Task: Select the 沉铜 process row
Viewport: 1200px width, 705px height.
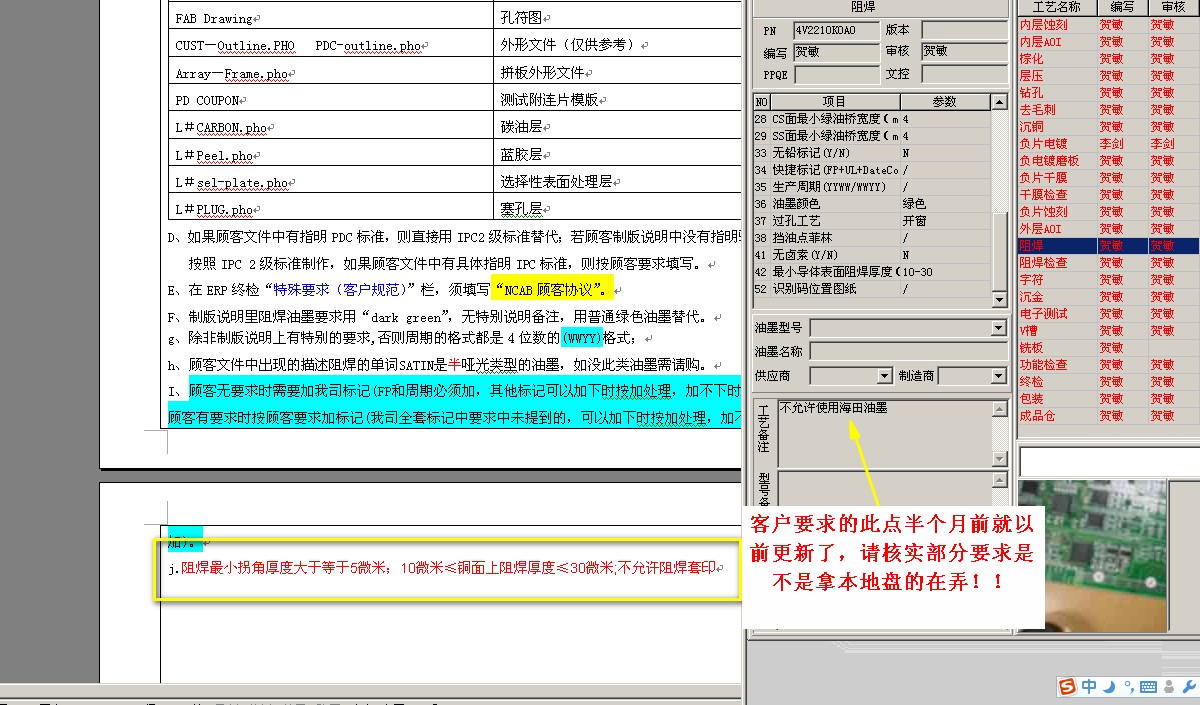Action: pyautogui.click(x=1107, y=126)
